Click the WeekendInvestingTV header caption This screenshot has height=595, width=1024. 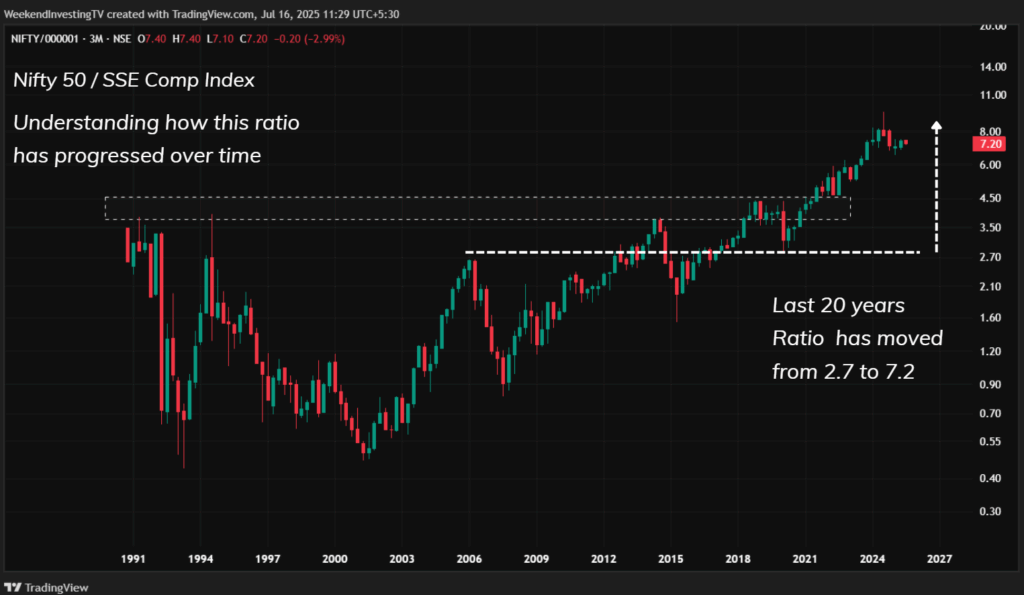(x=202, y=14)
